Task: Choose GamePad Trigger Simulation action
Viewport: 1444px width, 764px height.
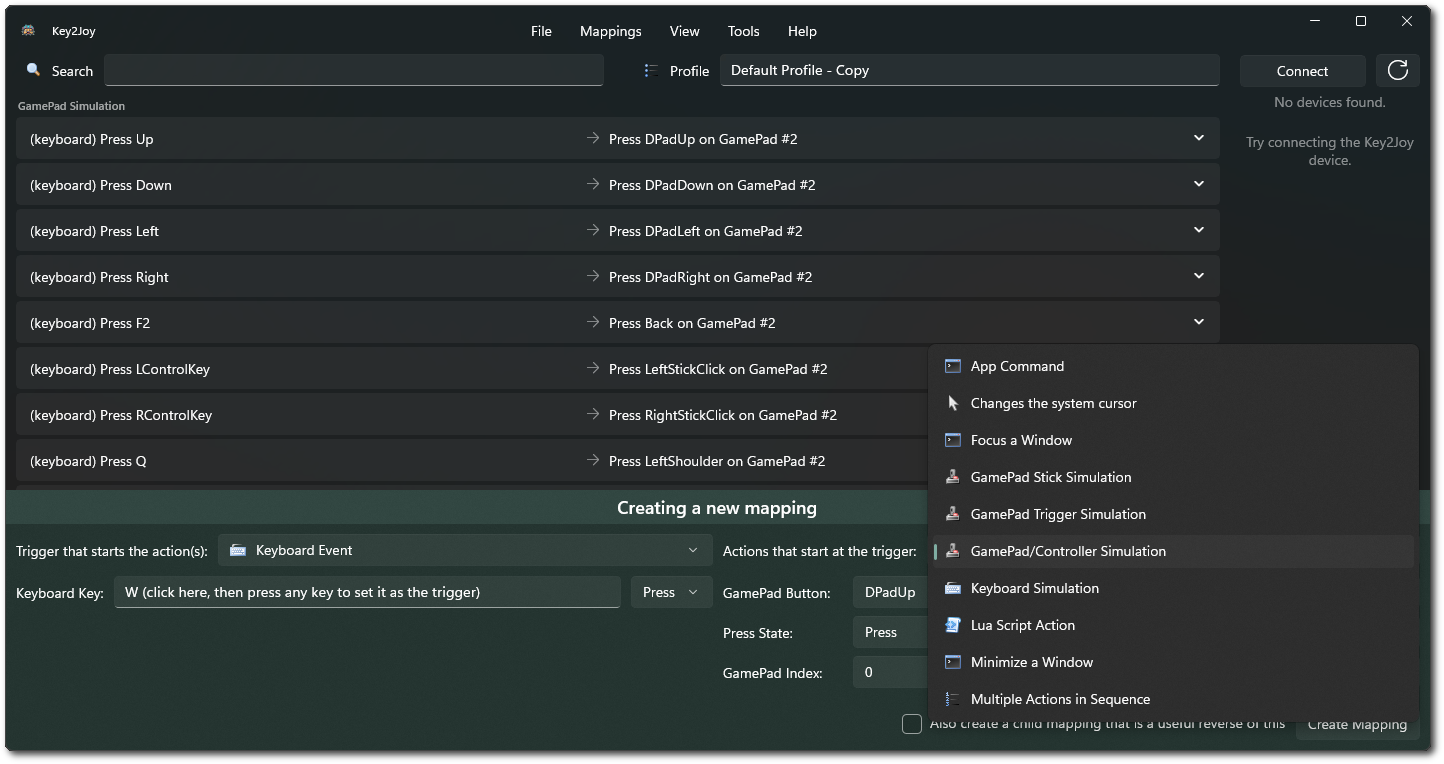Action: [x=1173, y=514]
